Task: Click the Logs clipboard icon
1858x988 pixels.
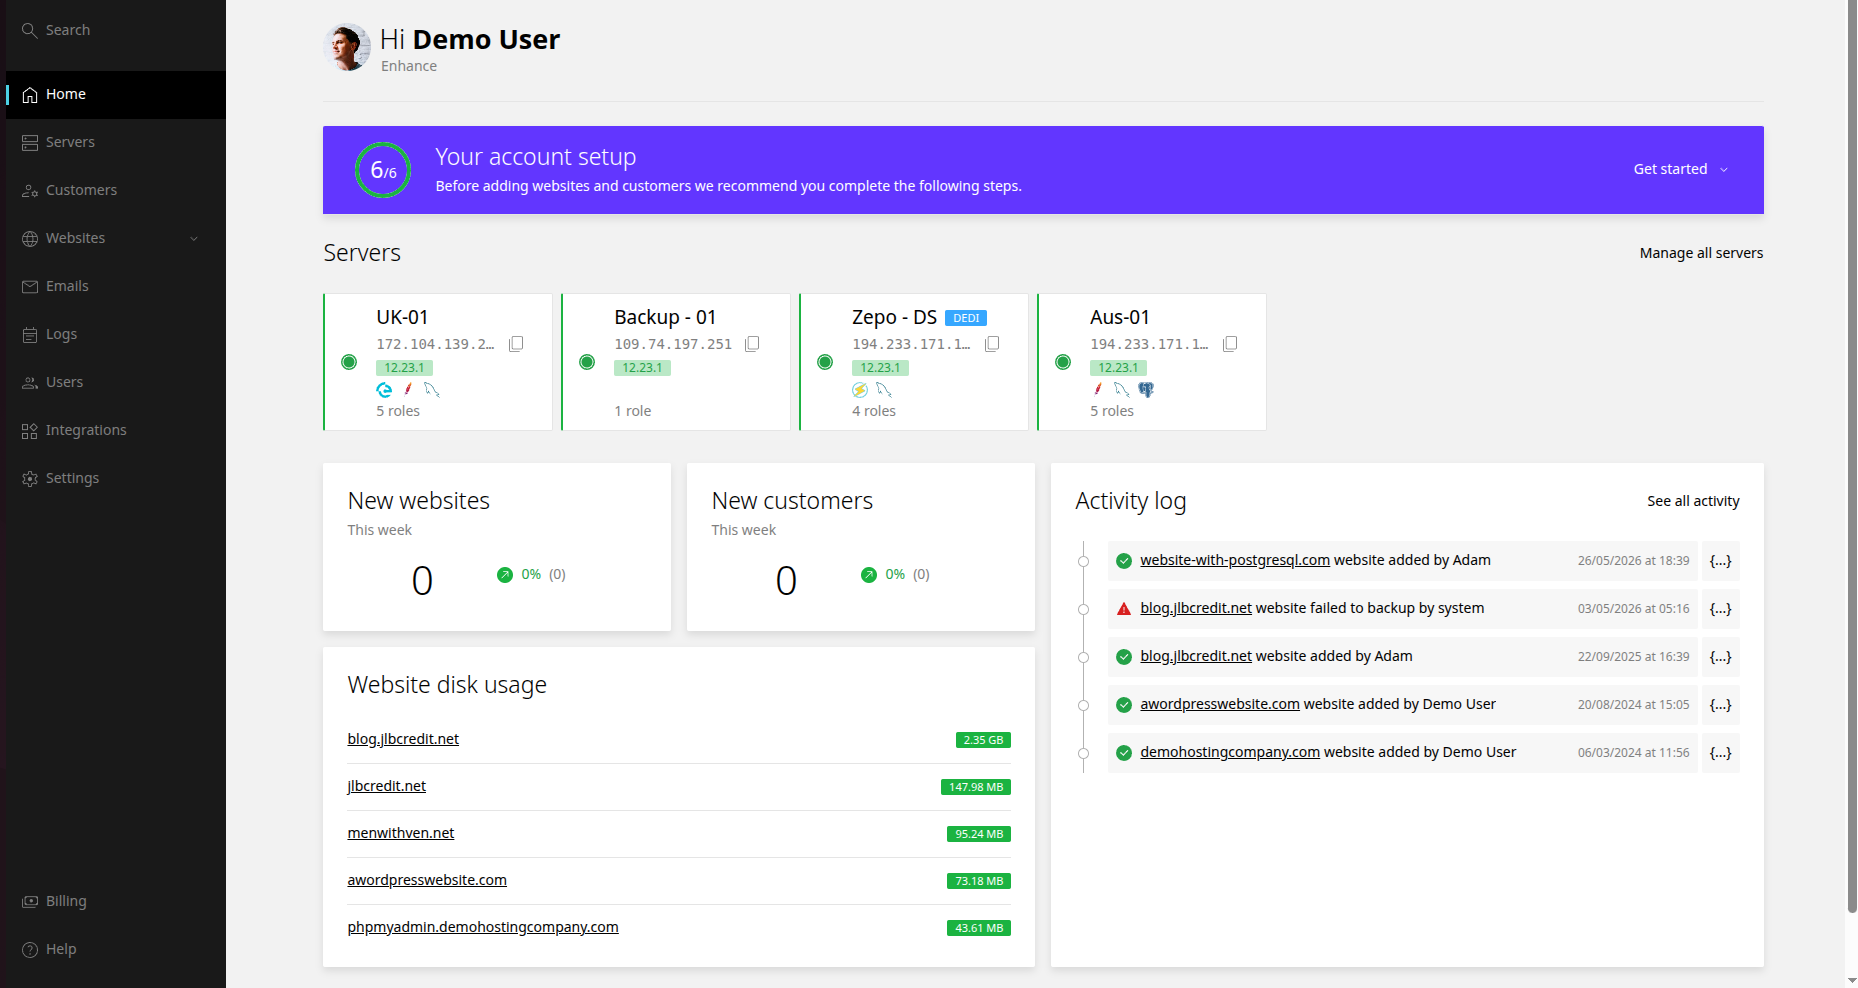Action: pos(30,335)
